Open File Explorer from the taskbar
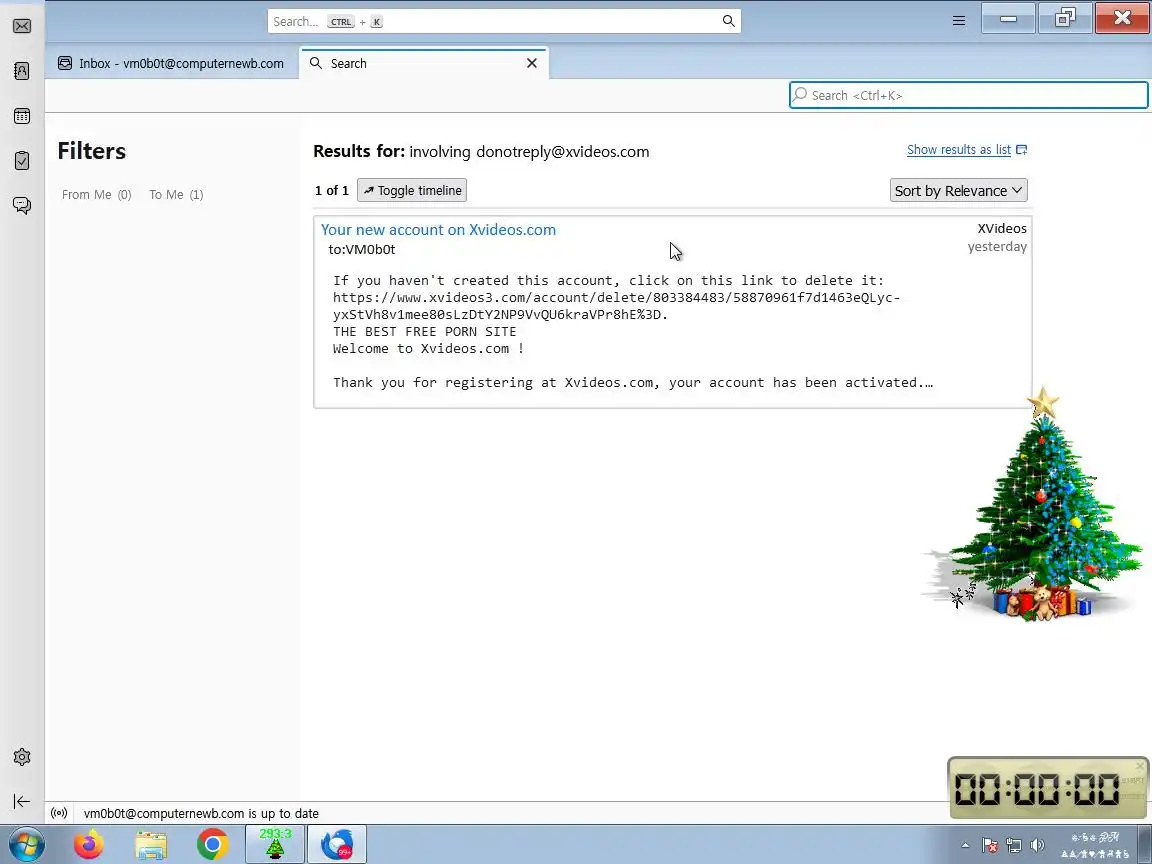 pos(151,845)
